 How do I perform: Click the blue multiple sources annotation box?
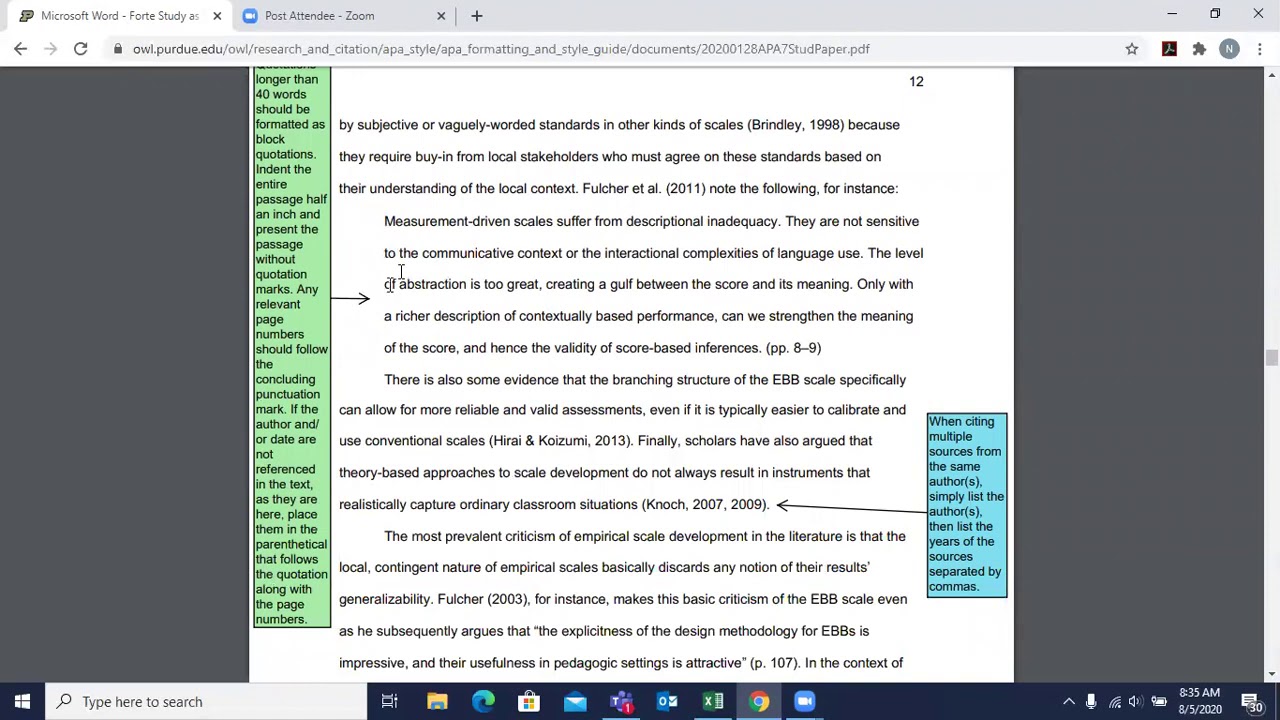(x=966, y=504)
